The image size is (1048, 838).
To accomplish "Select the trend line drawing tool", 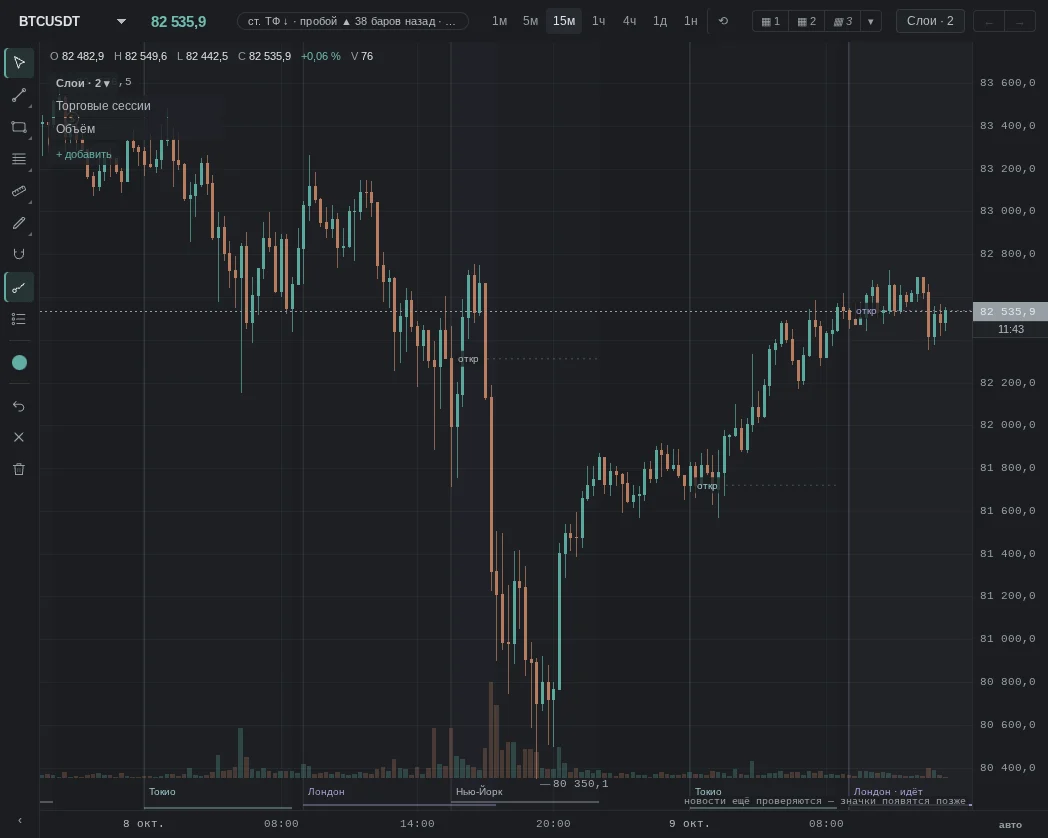I will click(19, 95).
